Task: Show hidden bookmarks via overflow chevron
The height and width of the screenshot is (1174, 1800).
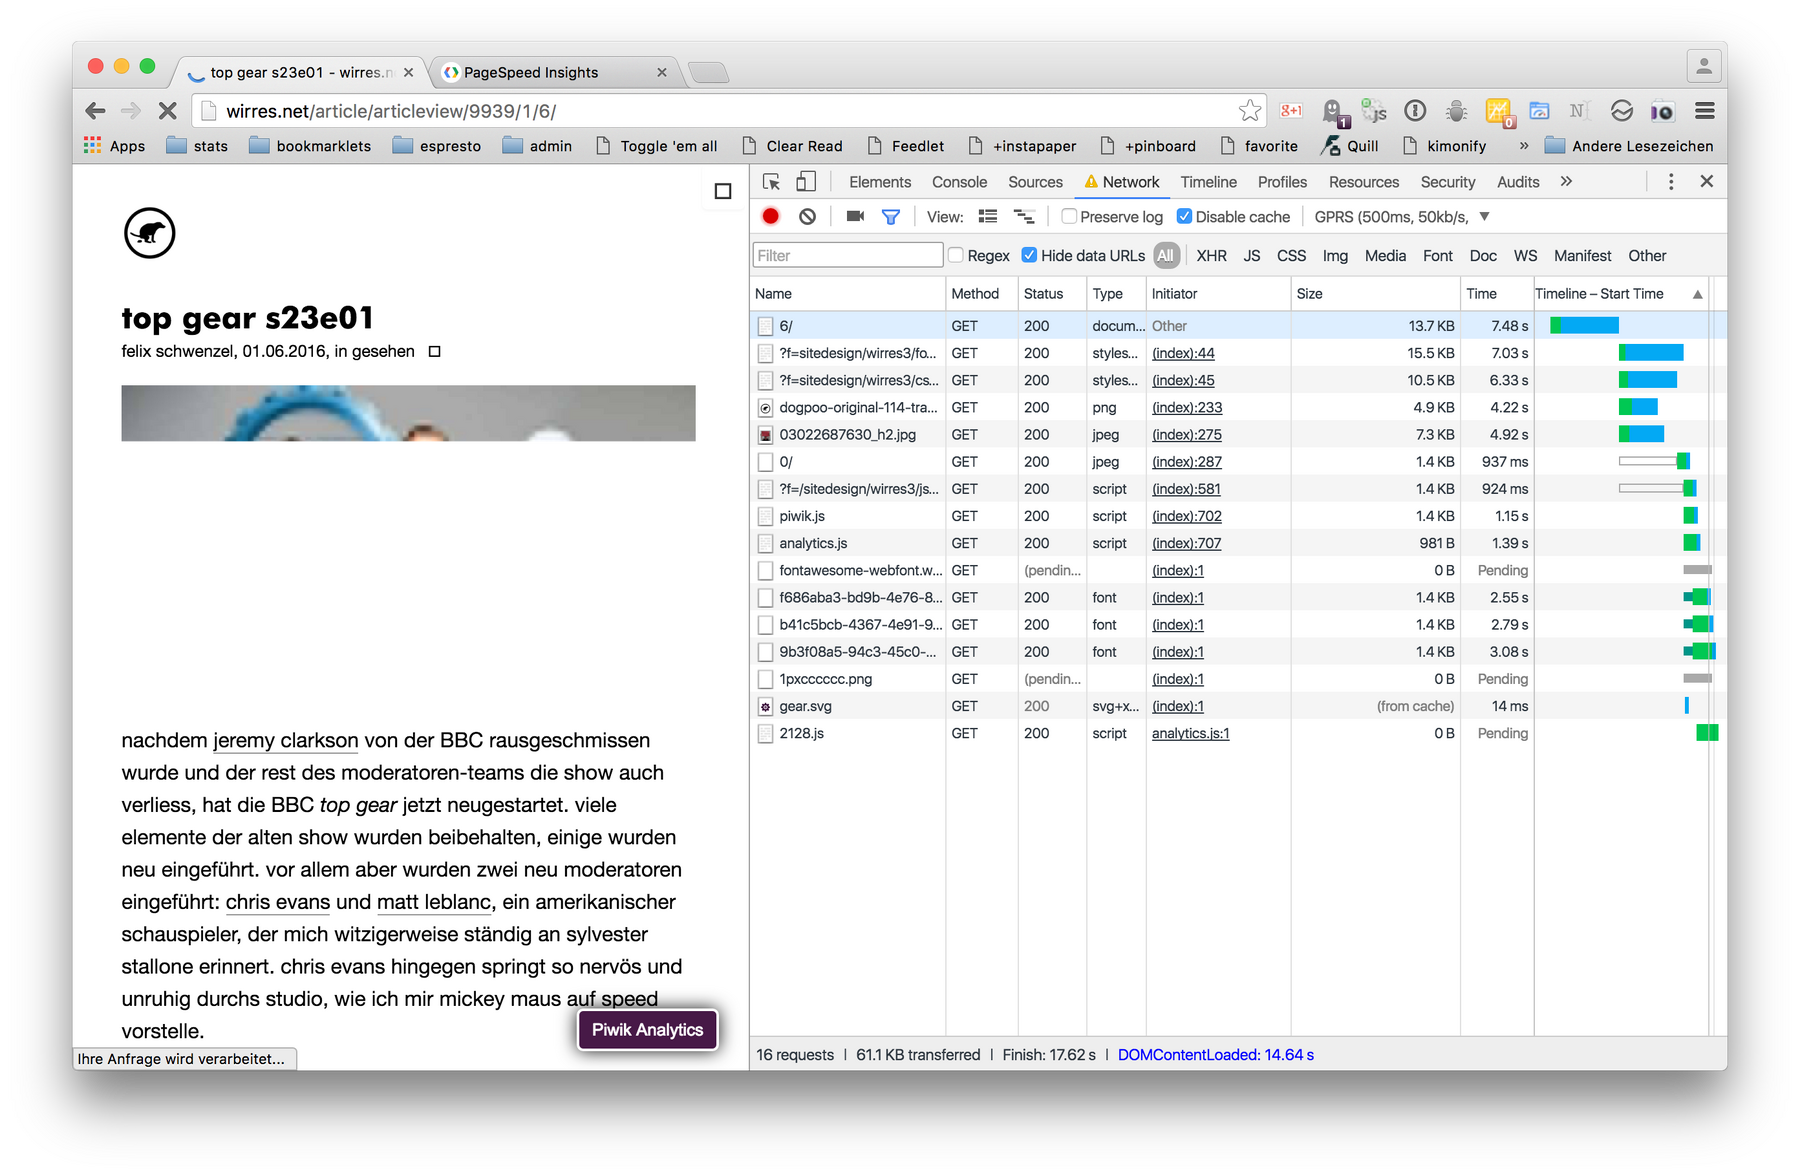Action: [x=1524, y=146]
